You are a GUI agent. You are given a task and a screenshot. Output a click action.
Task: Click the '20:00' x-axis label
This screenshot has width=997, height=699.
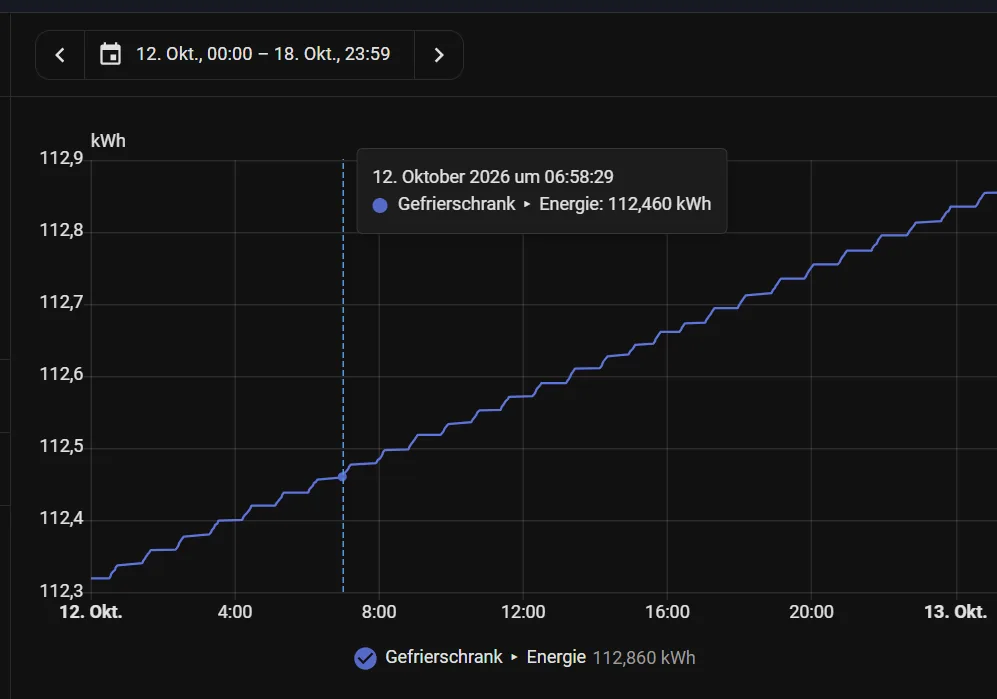[811, 612]
